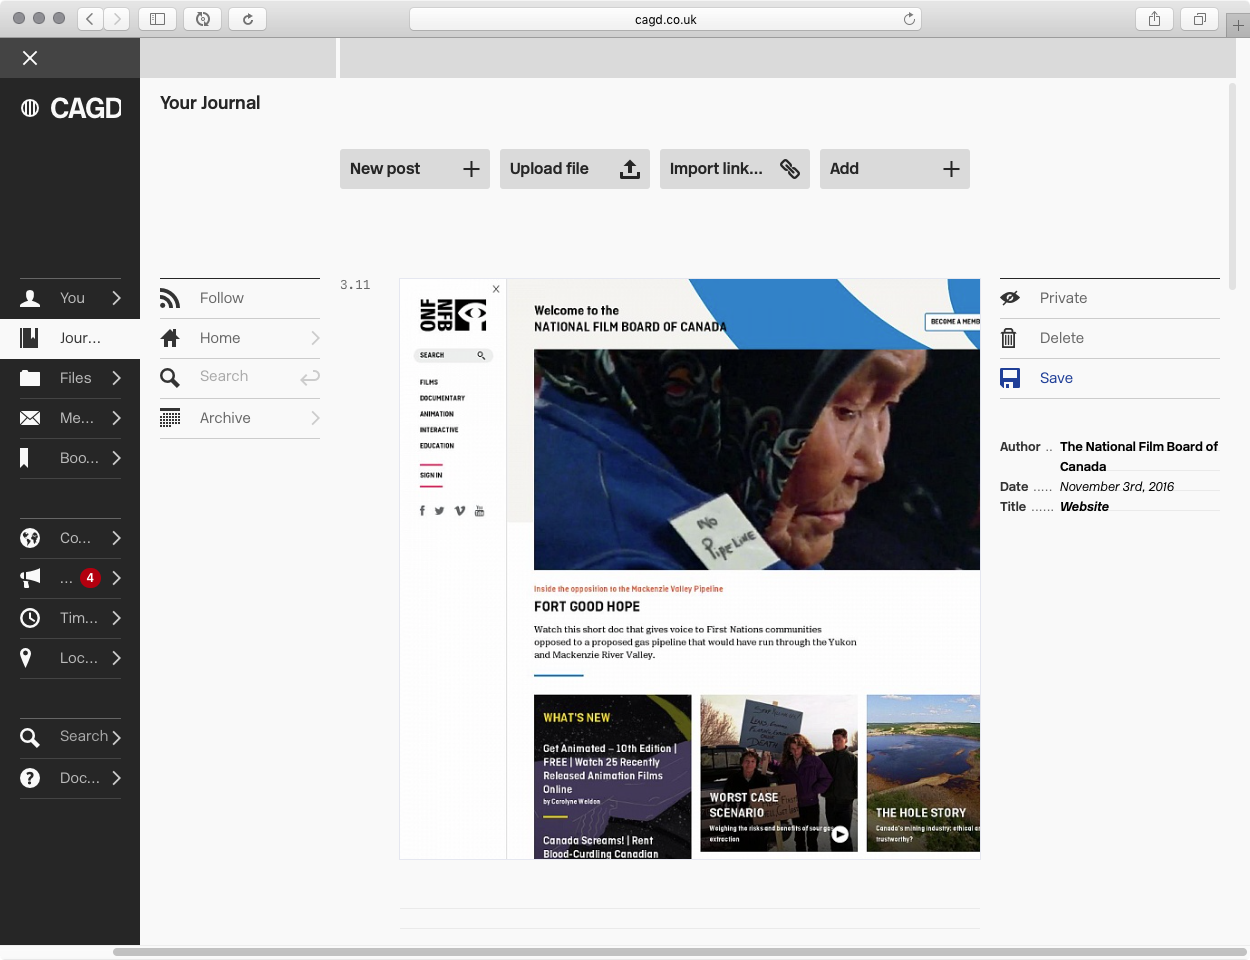The width and height of the screenshot is (1250, 960).
Task: Open the Community globe icon
Action: pos(30,538)
